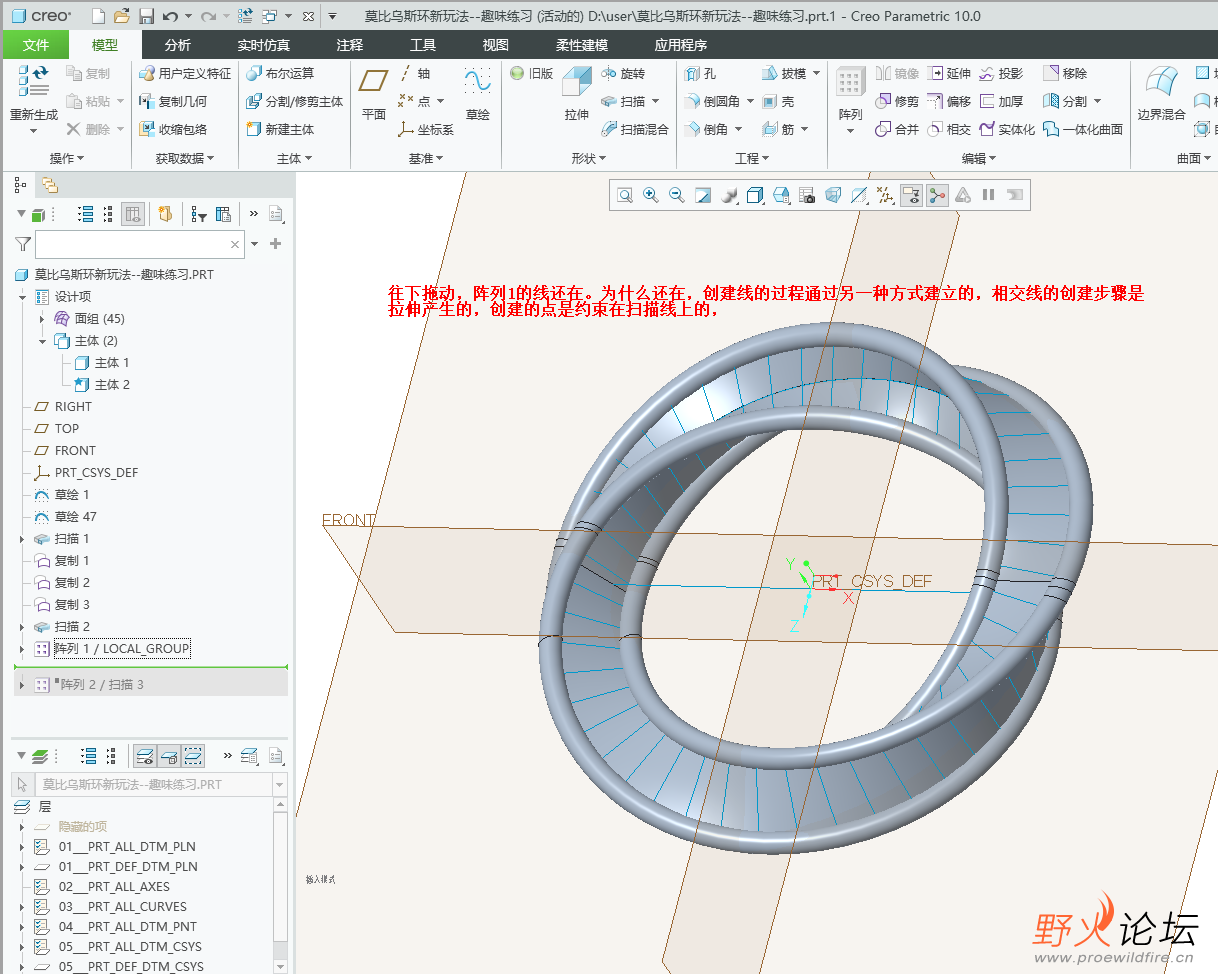Select the FRONT datum plane in tree
1218x974 pixels.
coord(75,451)
